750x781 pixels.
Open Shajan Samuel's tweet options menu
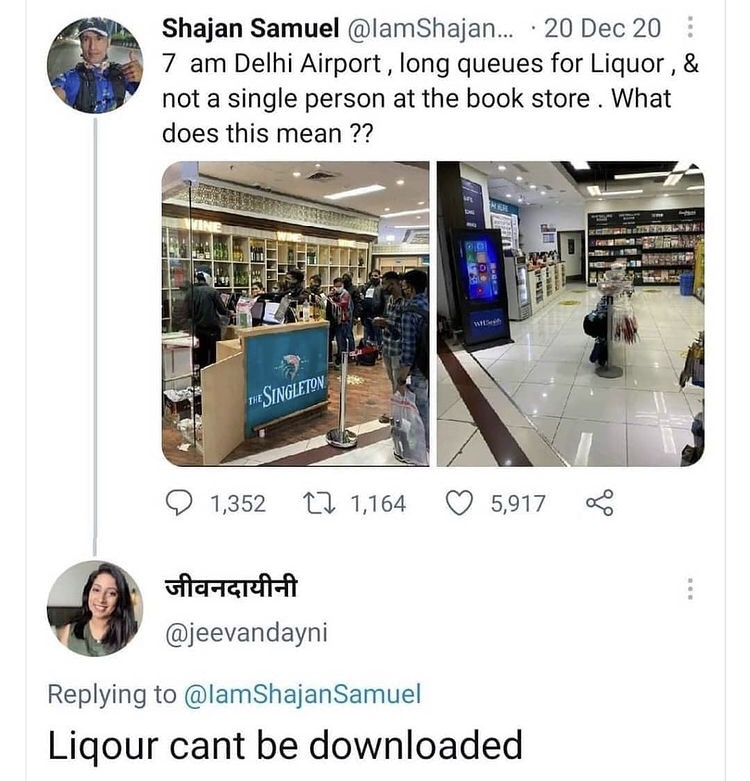click(690, 27)
